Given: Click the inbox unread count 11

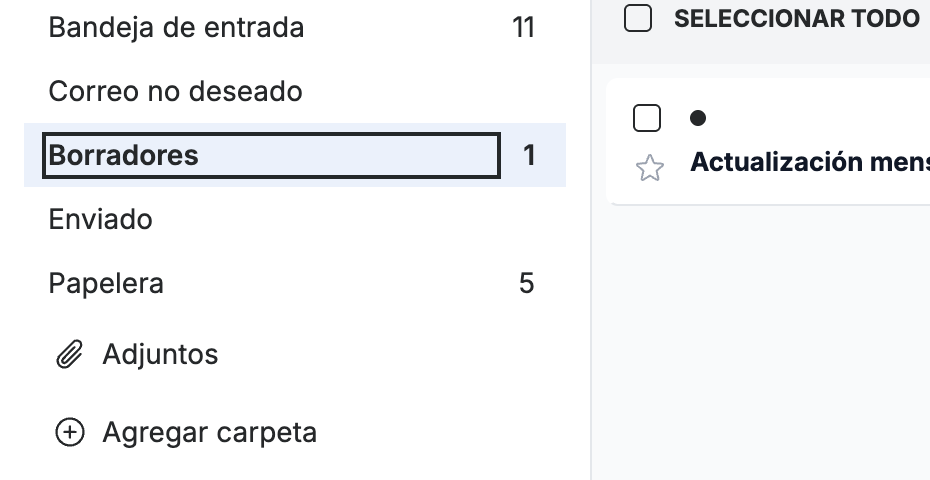Looking at the screenshot, I should tap(523, 28).
